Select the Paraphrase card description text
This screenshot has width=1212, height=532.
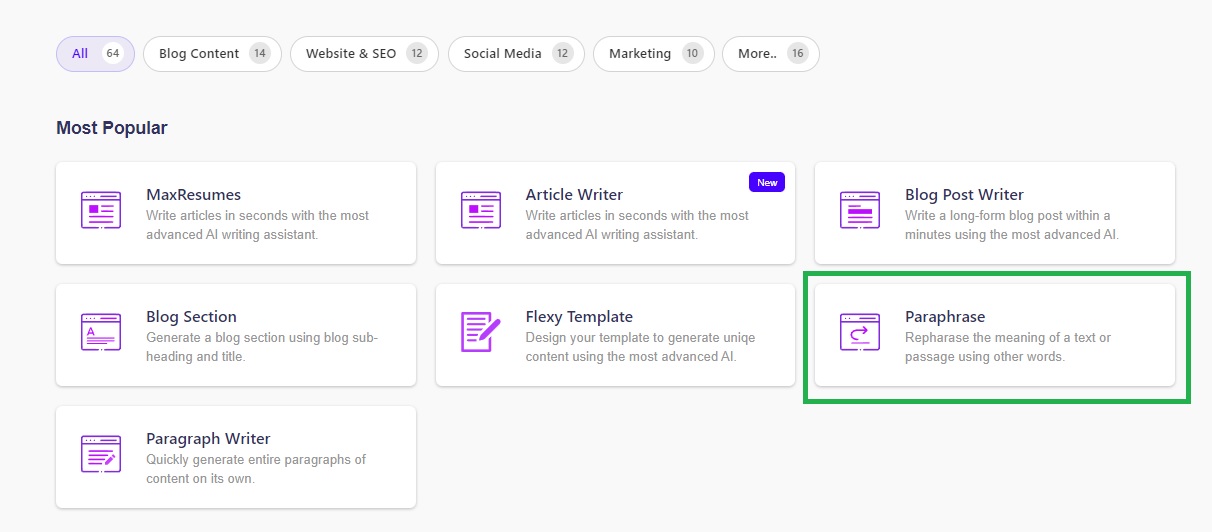(x=1007, y=347)
